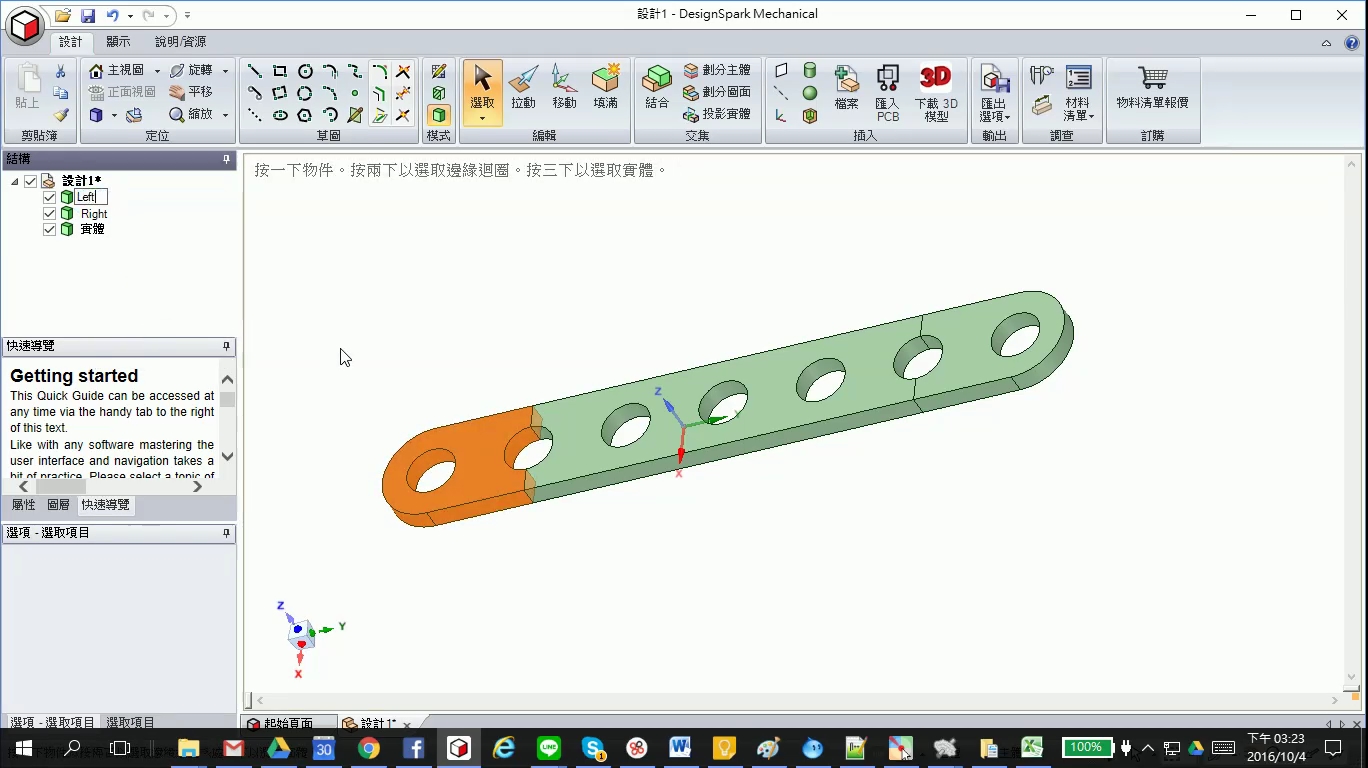Image resolution: width=1368 pixels, height=768 pixels.
Task: Open the 縮放 dropdown arrow
Action: [225, 115]
